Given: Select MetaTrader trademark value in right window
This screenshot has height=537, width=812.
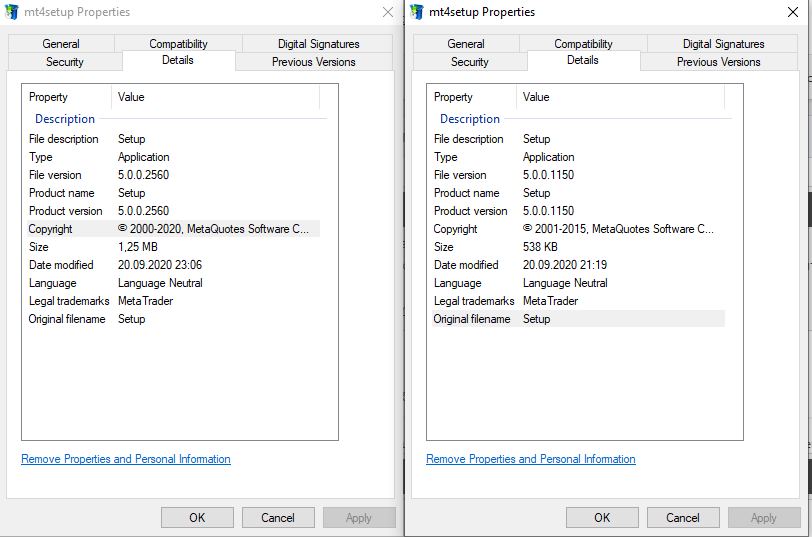Looking at the screenshot, I should (550, 301).
